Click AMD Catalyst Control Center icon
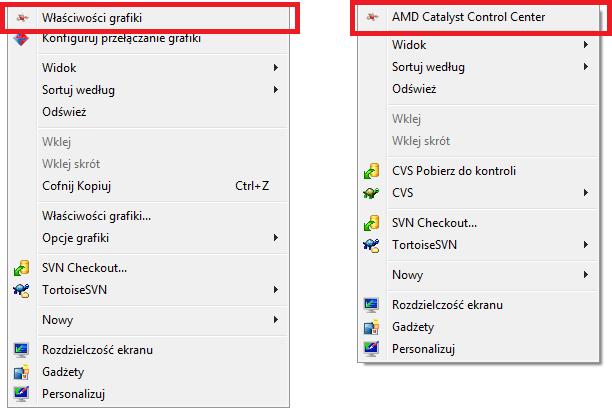 pos(372,17)
